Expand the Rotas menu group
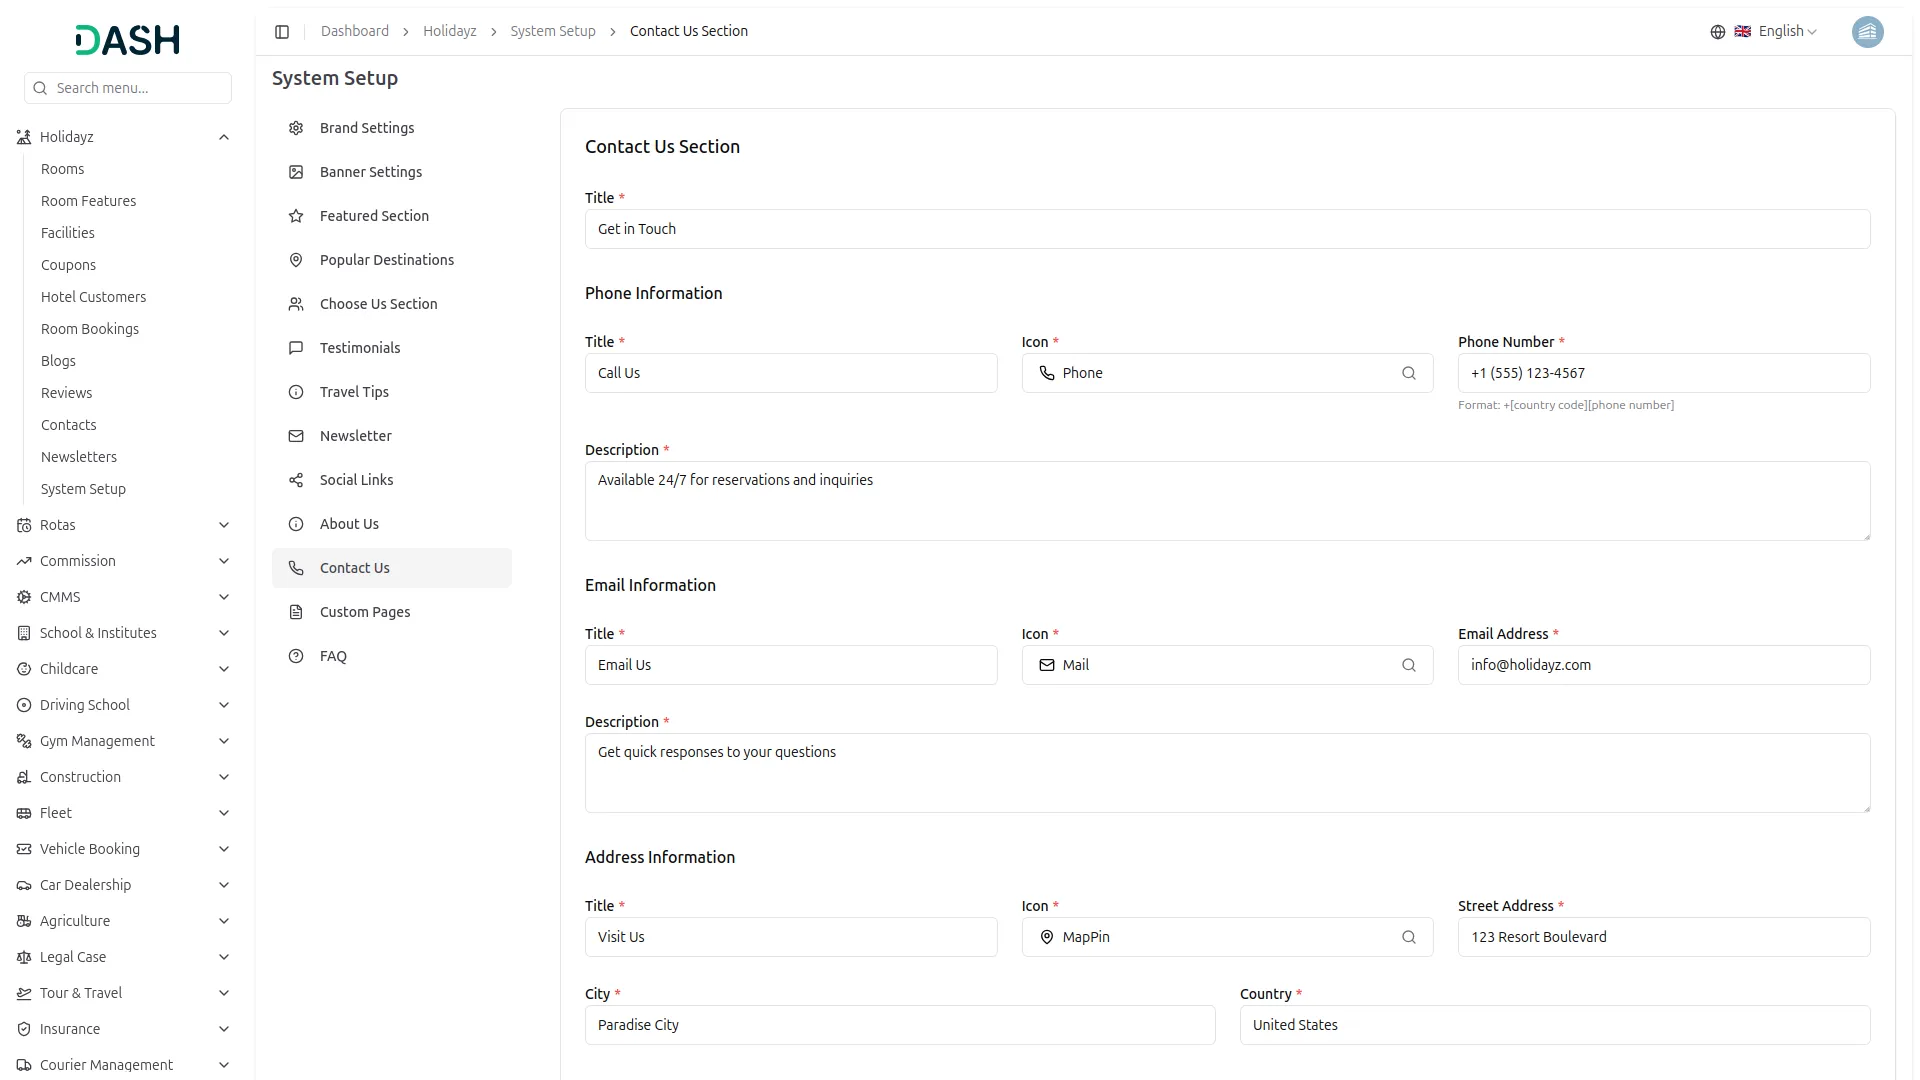The image size is (1920, 1080). click(x=224, y=525)
